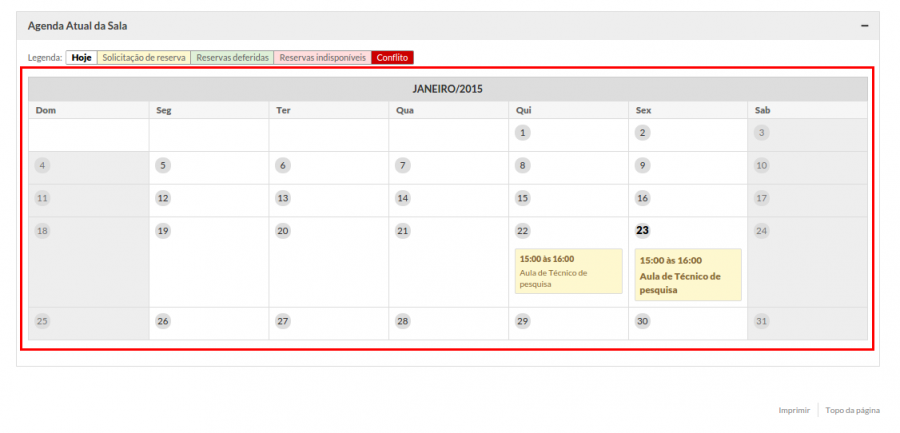Select day 26 in the calendar
This screenshot has width=900, height=433.
pos(163,322)
